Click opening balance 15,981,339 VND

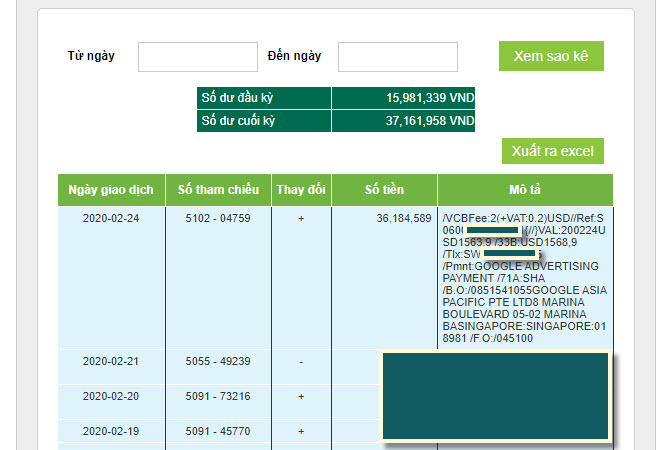click(x=430, y=98)
